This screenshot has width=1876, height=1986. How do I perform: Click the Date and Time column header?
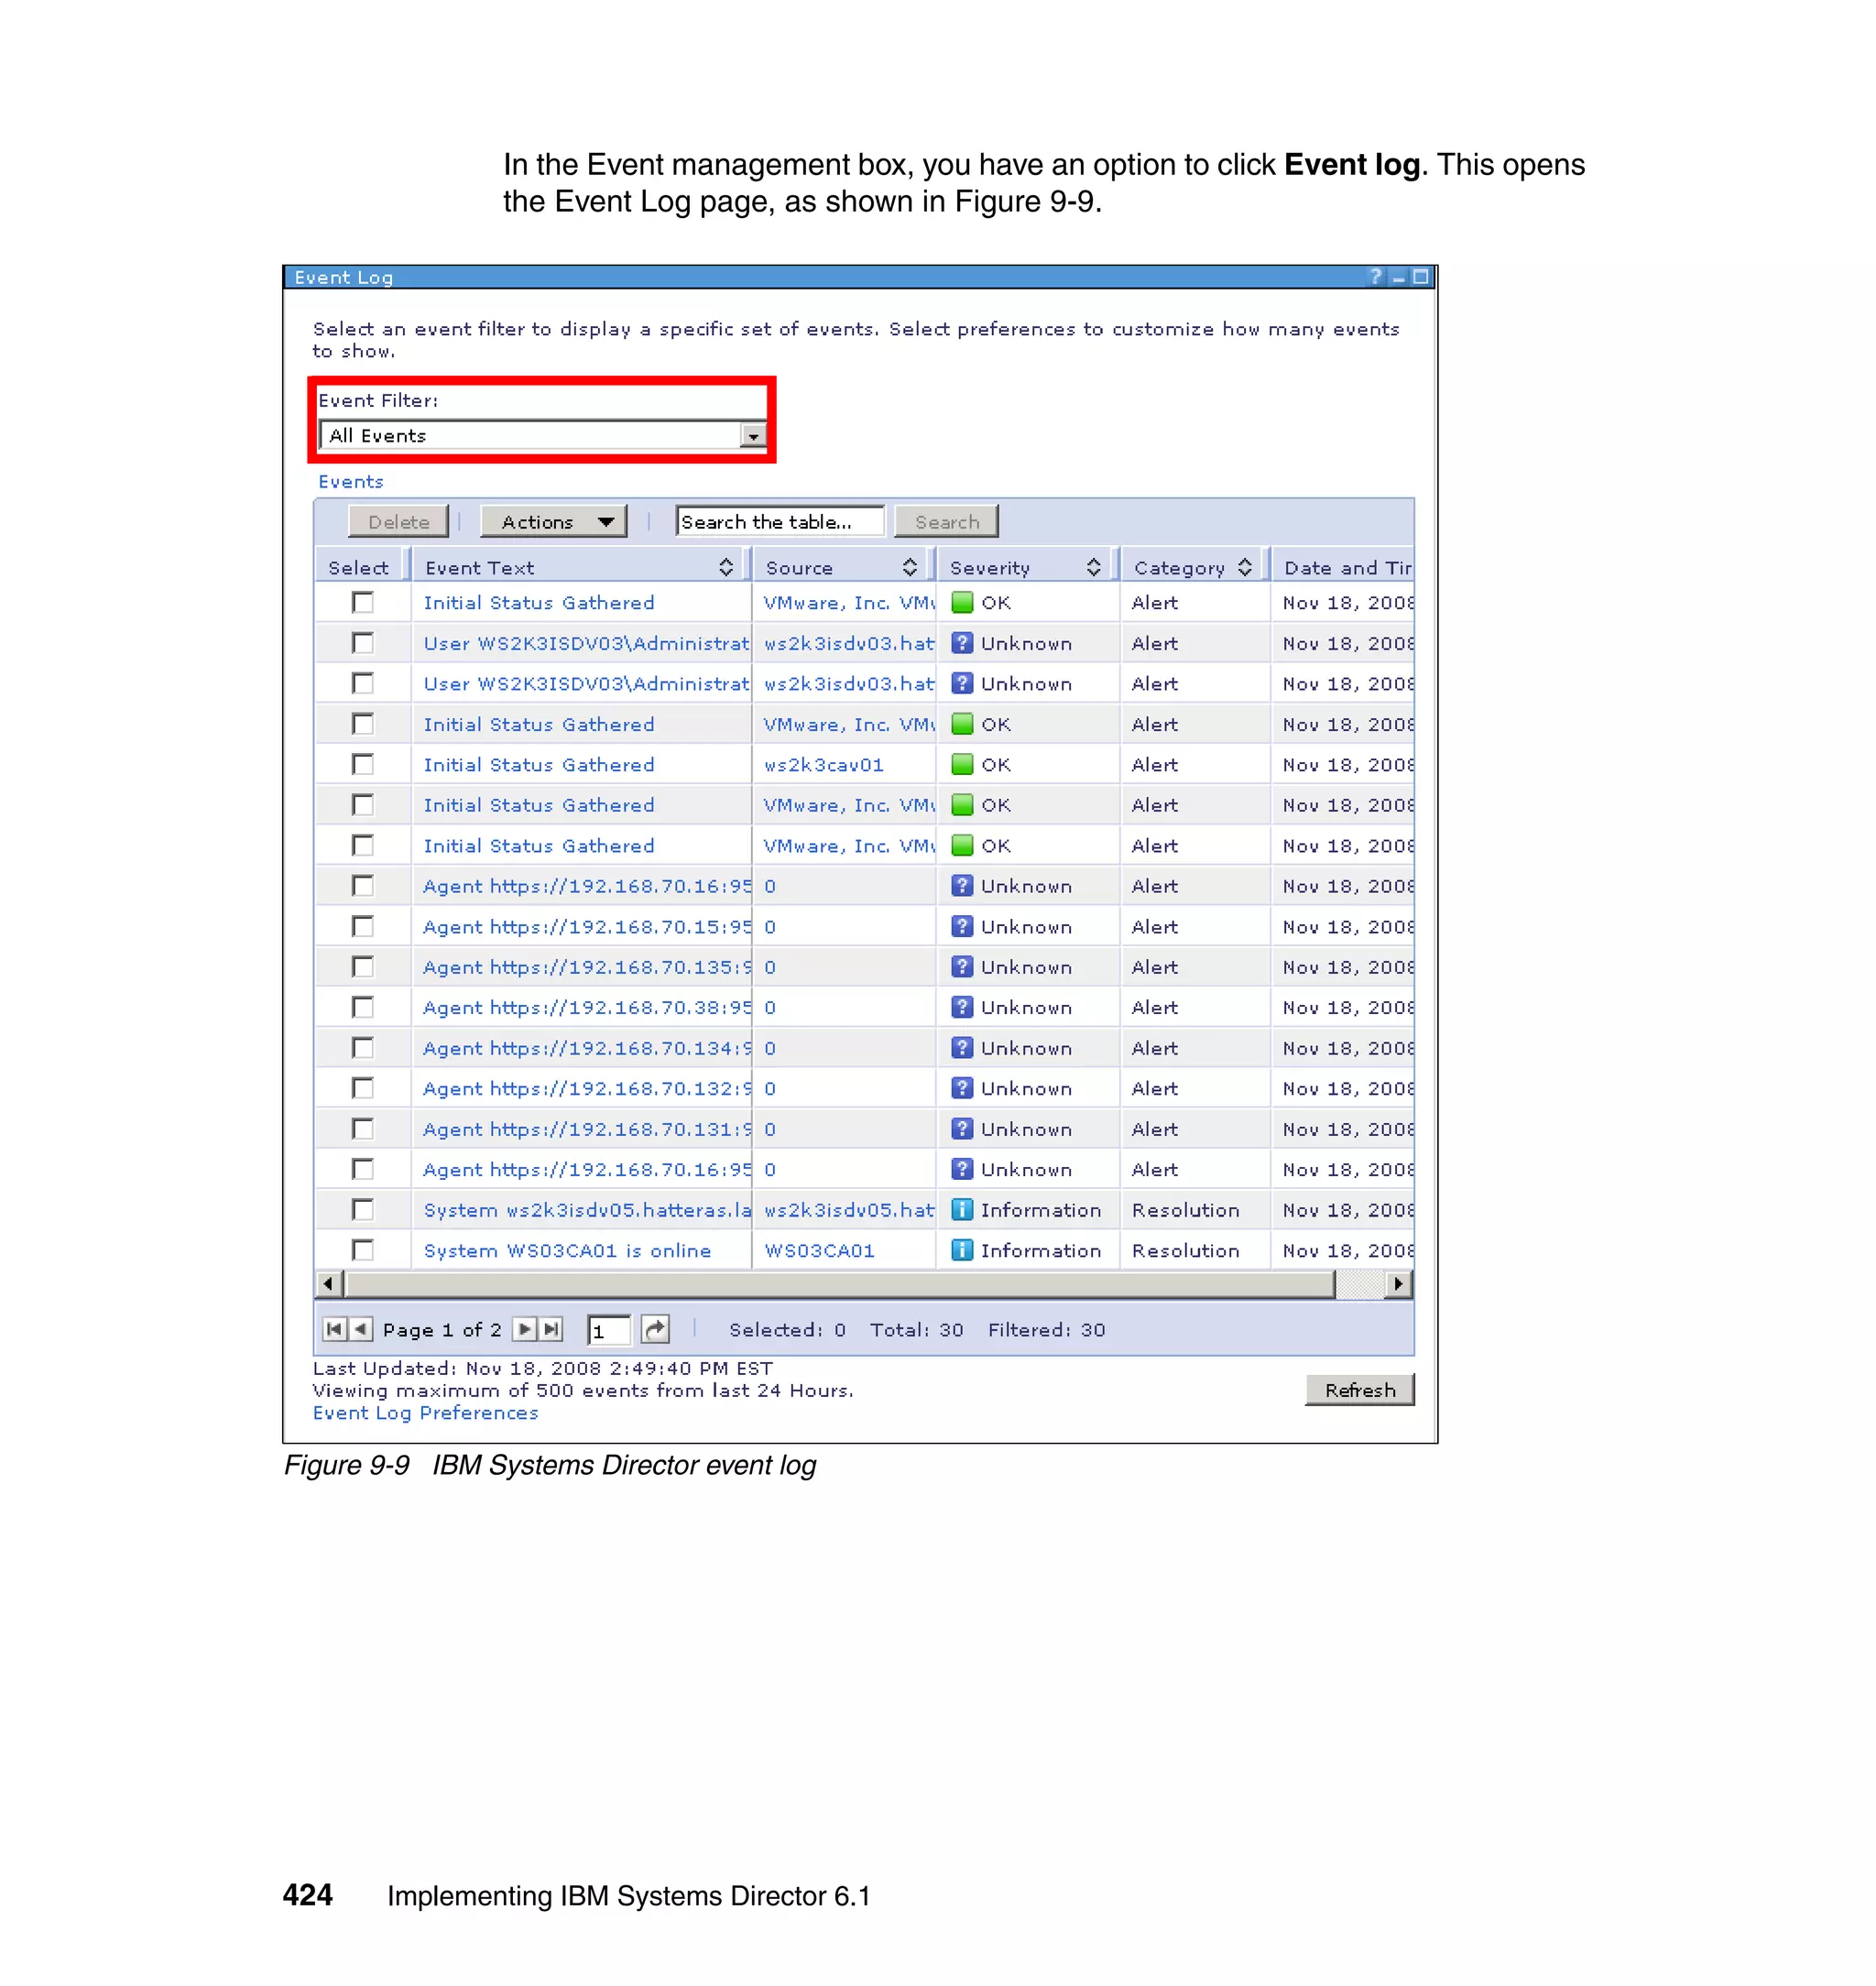[1348, 567]
